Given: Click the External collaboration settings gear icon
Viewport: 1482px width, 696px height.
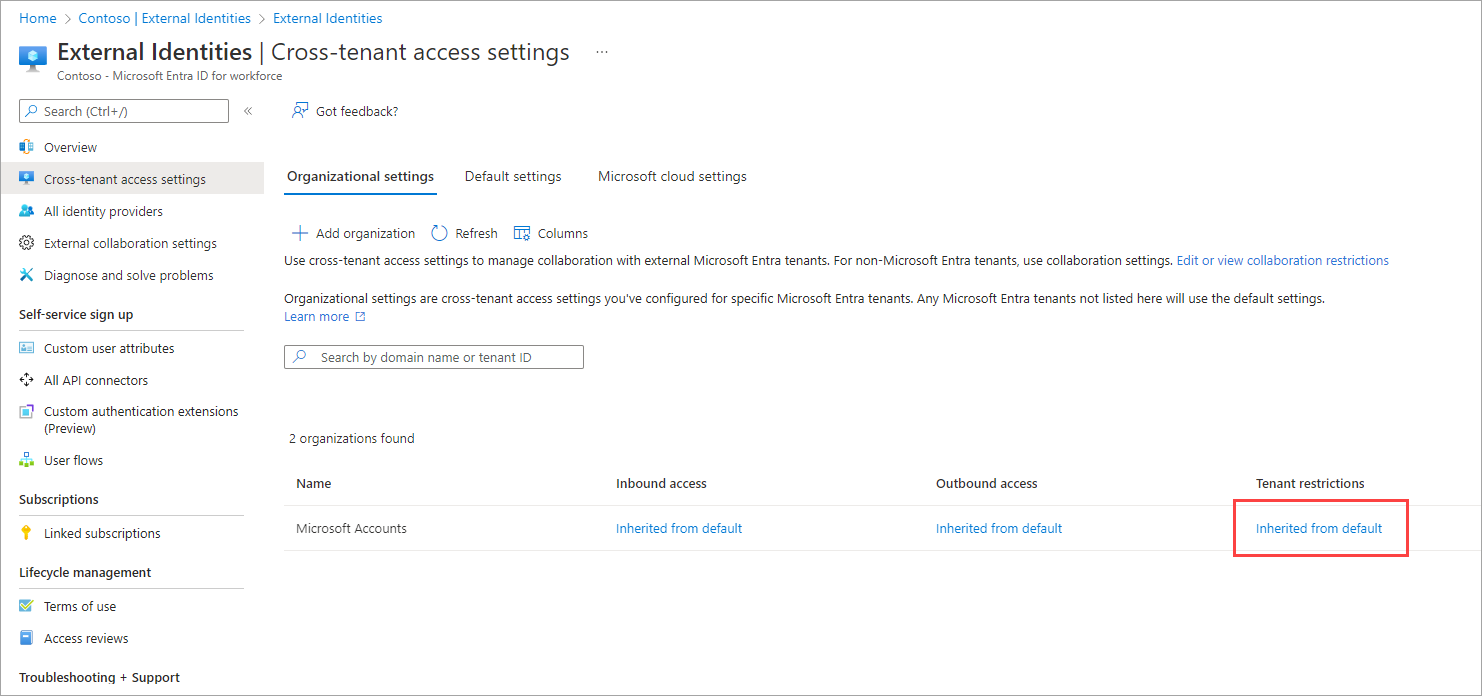Looking at the screenshot, I should 27,243.
